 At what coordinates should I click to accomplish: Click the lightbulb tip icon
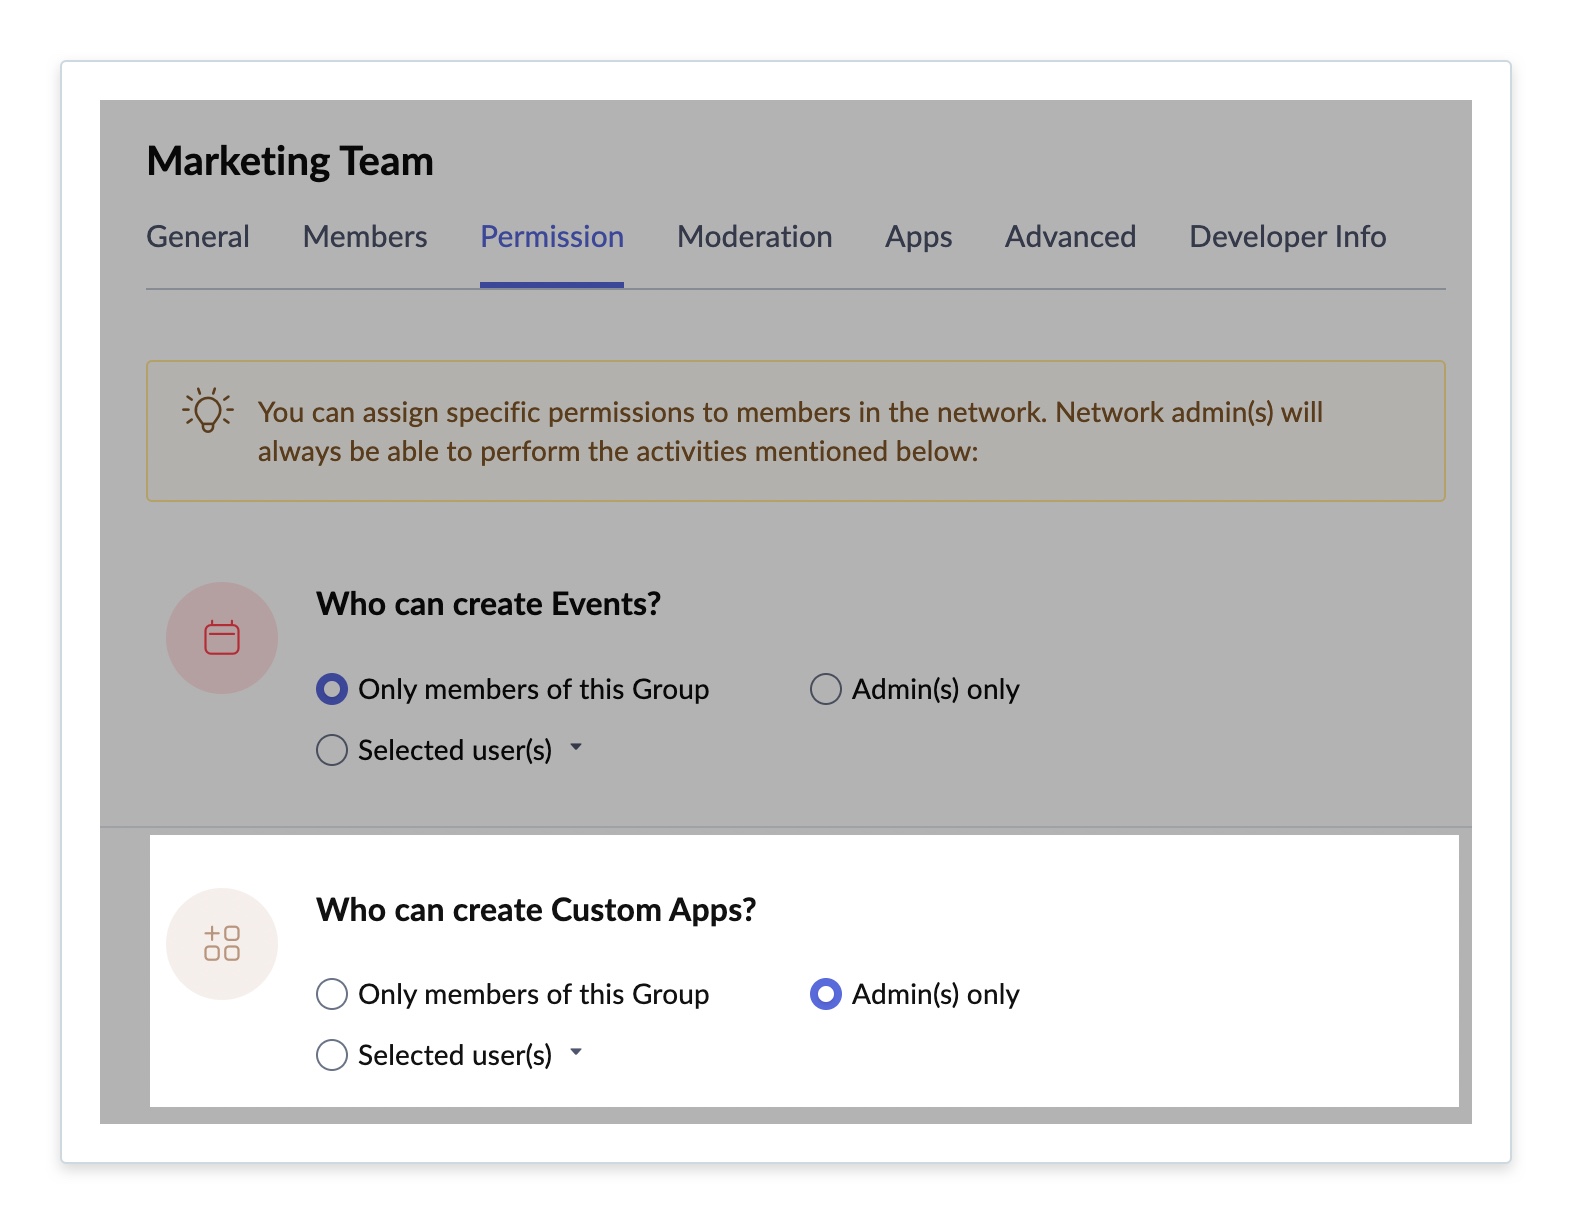point(207,410)
